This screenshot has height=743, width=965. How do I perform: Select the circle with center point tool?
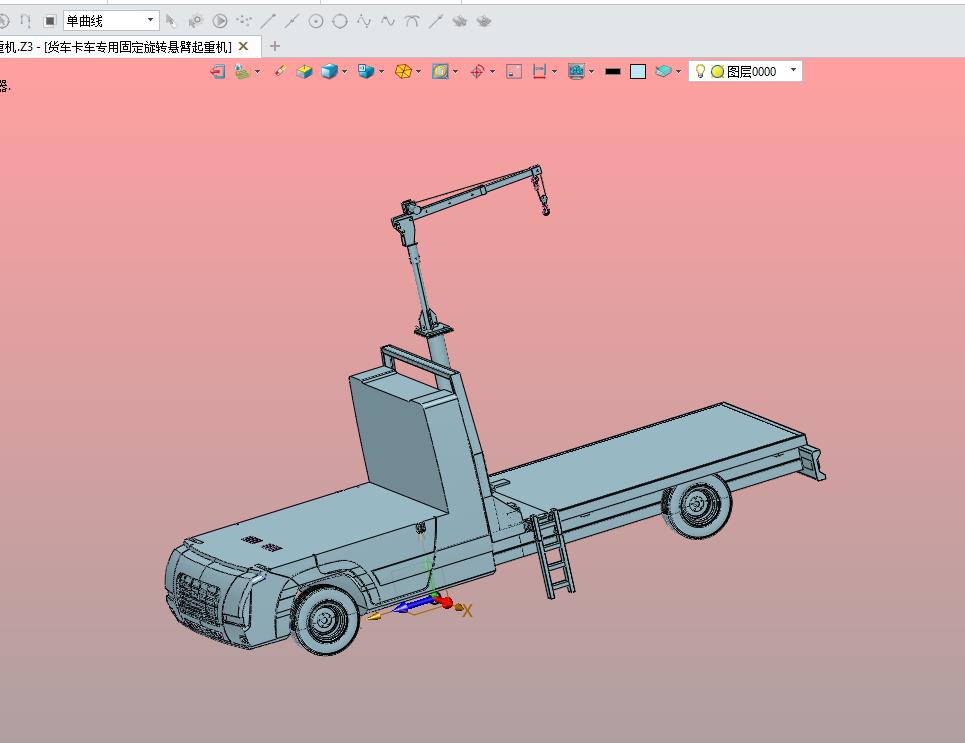pyautogui.click(x=316, y=21)
